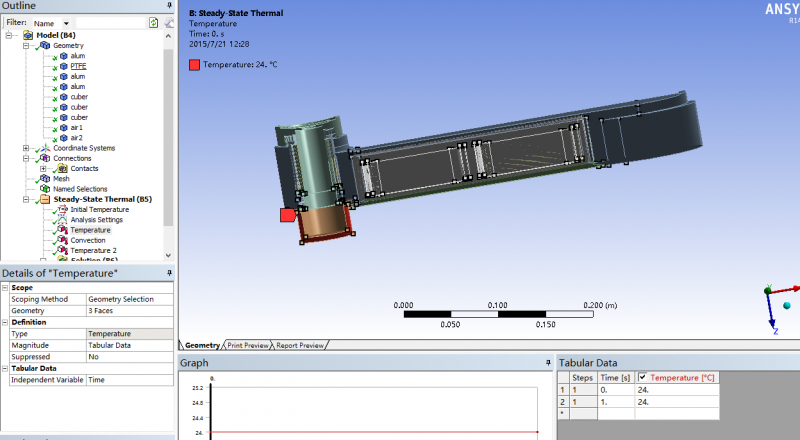Switch to the Geometry tab

click(x=202, y=345)
